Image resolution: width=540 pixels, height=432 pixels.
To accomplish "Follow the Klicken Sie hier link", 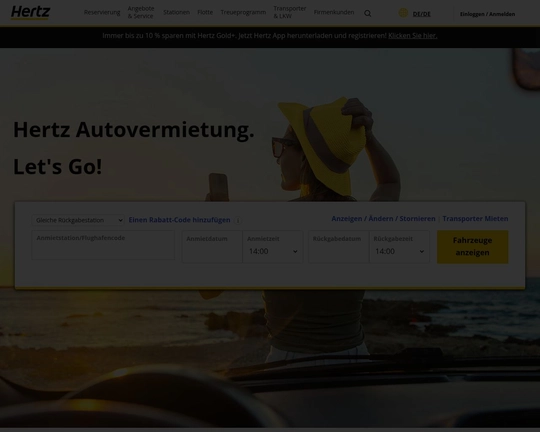I will 413,35.
